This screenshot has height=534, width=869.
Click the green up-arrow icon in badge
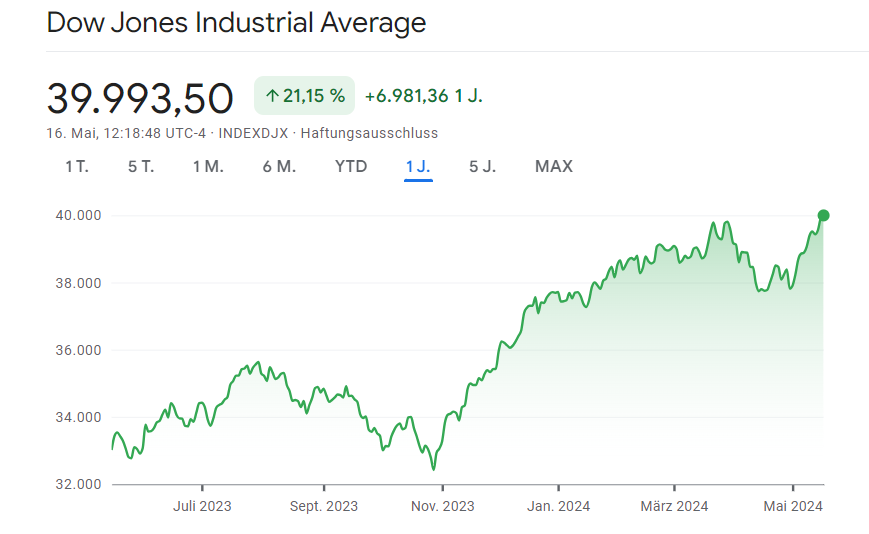(272, 96)
